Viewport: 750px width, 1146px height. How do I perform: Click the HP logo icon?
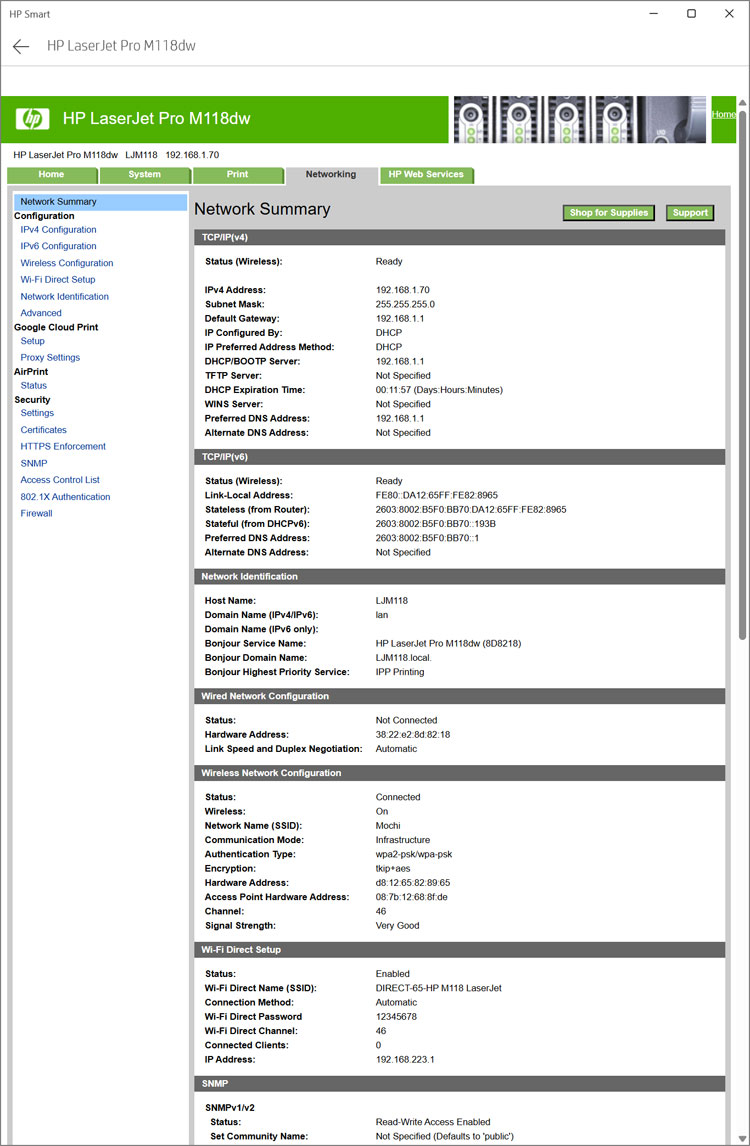coord(32,118)
